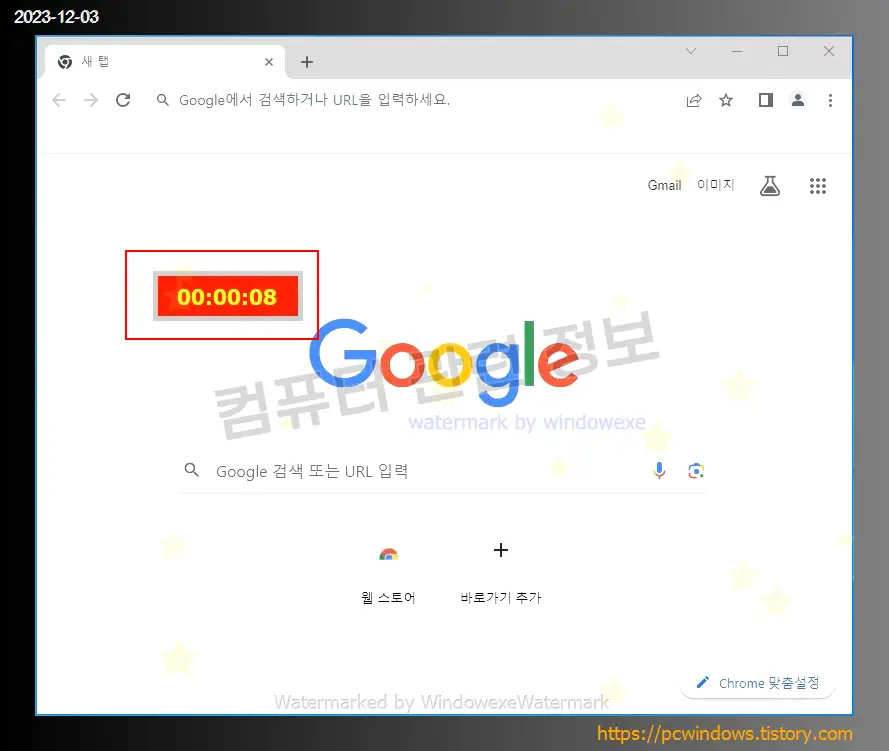
Task: Open Chrome's three-dot menu
Action: pyautogui.click(x=830, y=100)
